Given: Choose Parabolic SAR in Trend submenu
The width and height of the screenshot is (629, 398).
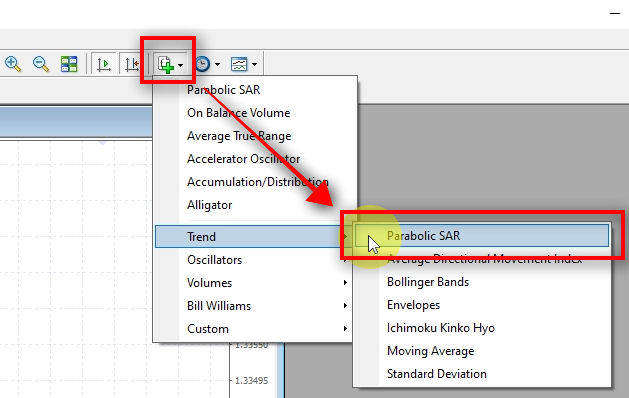Looking at the screenshot, I should [482, 236].
